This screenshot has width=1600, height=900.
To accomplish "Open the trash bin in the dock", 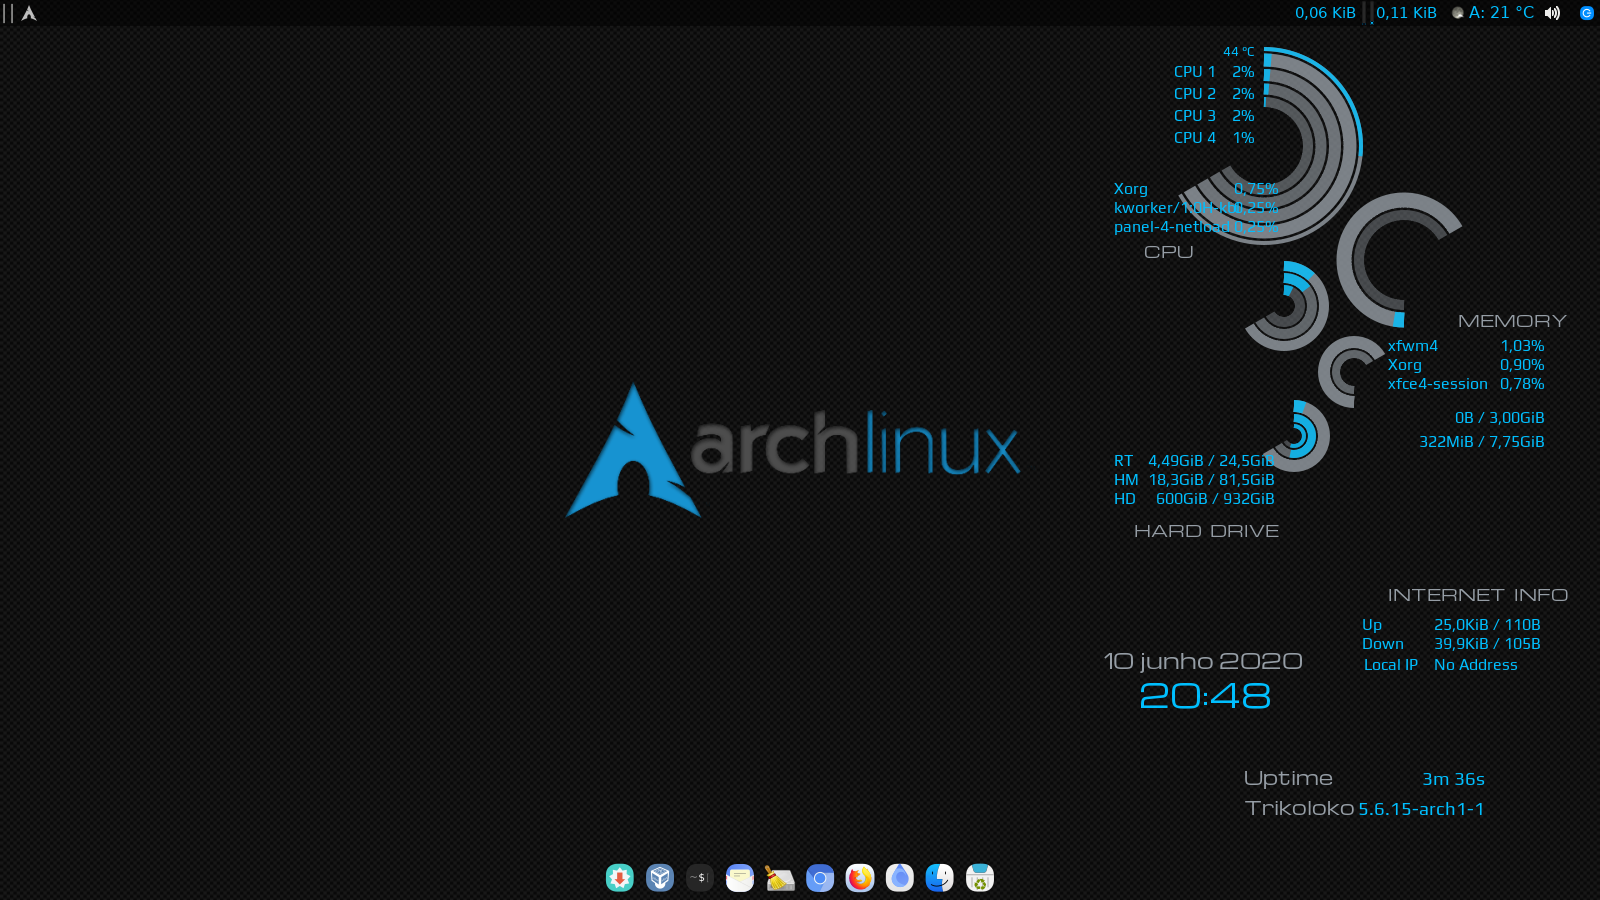I will 980,878.
